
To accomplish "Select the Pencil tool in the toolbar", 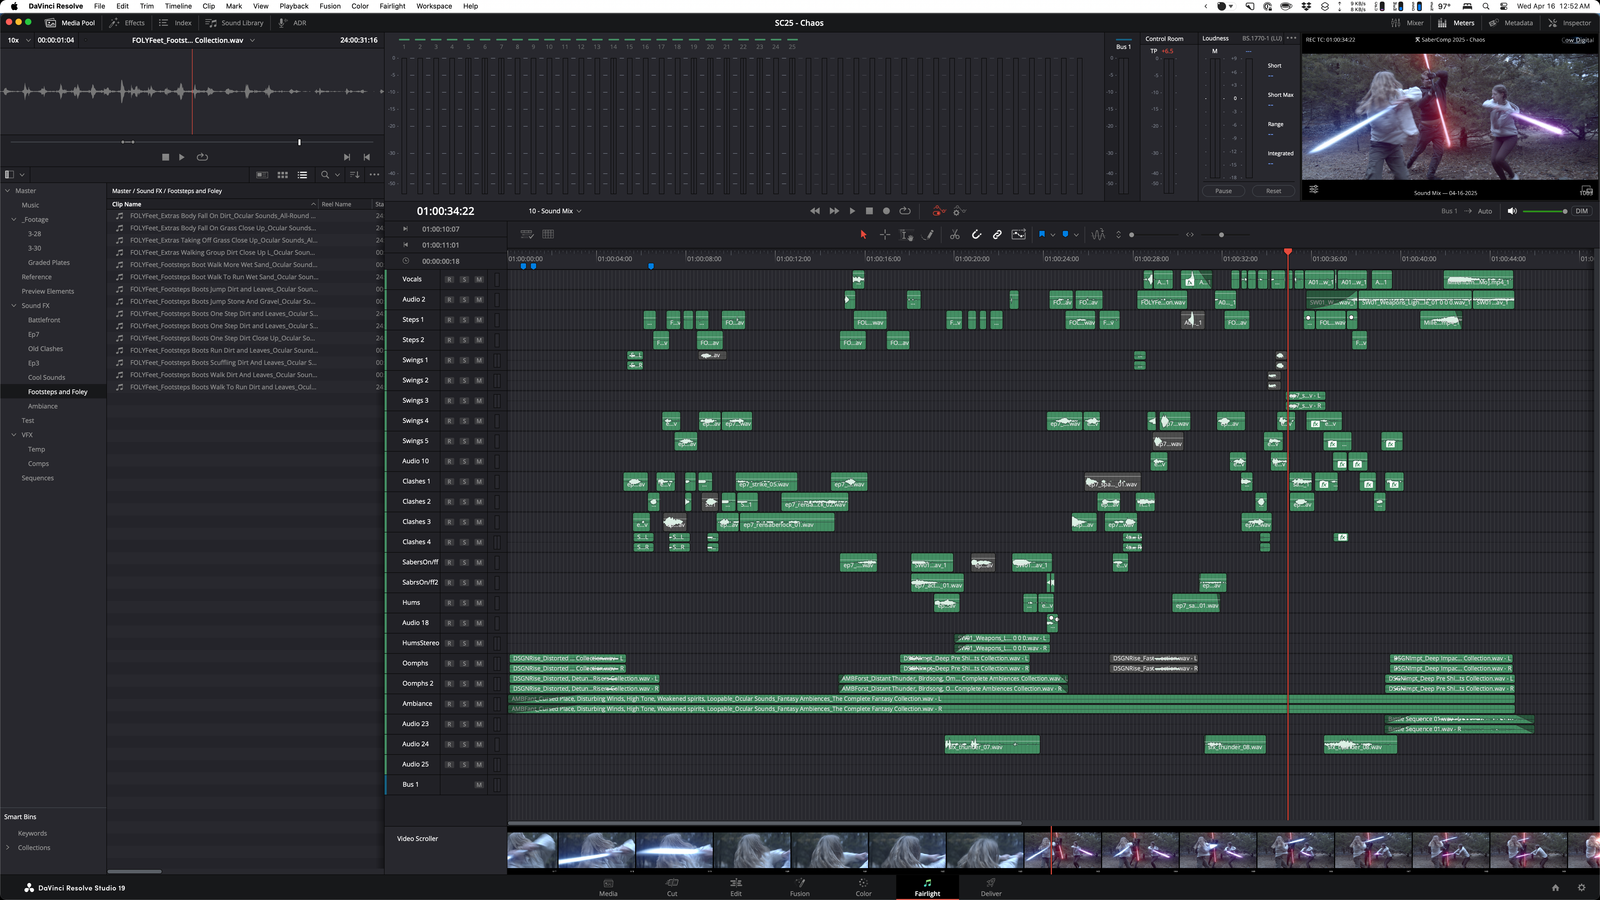I will coord(928,234).
